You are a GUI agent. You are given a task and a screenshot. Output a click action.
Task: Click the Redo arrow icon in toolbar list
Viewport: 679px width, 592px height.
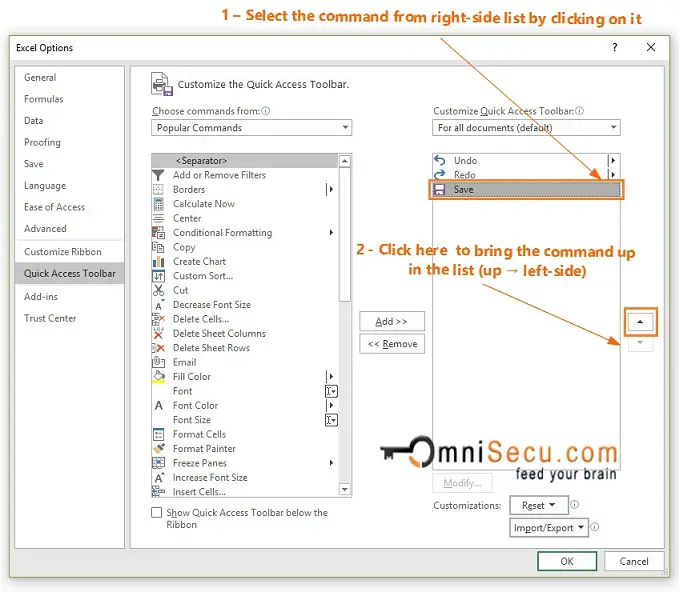440,175
